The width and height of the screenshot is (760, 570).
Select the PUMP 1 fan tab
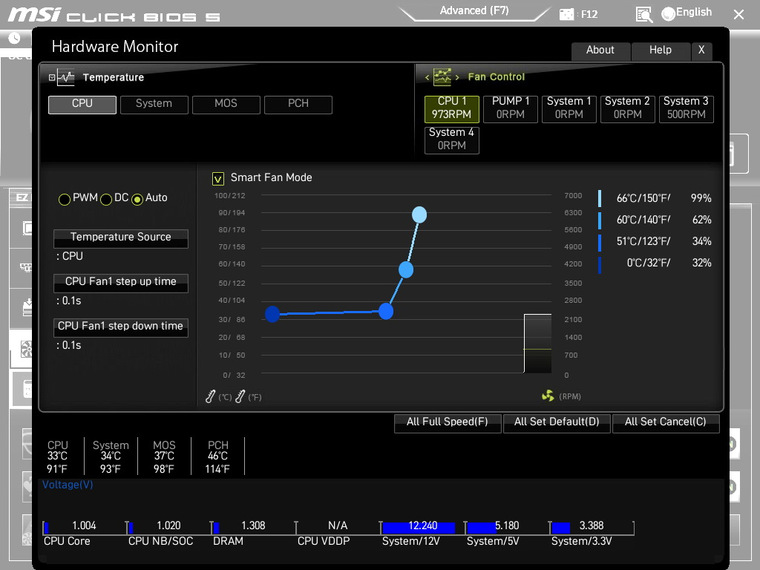click(x=510, y=108)
